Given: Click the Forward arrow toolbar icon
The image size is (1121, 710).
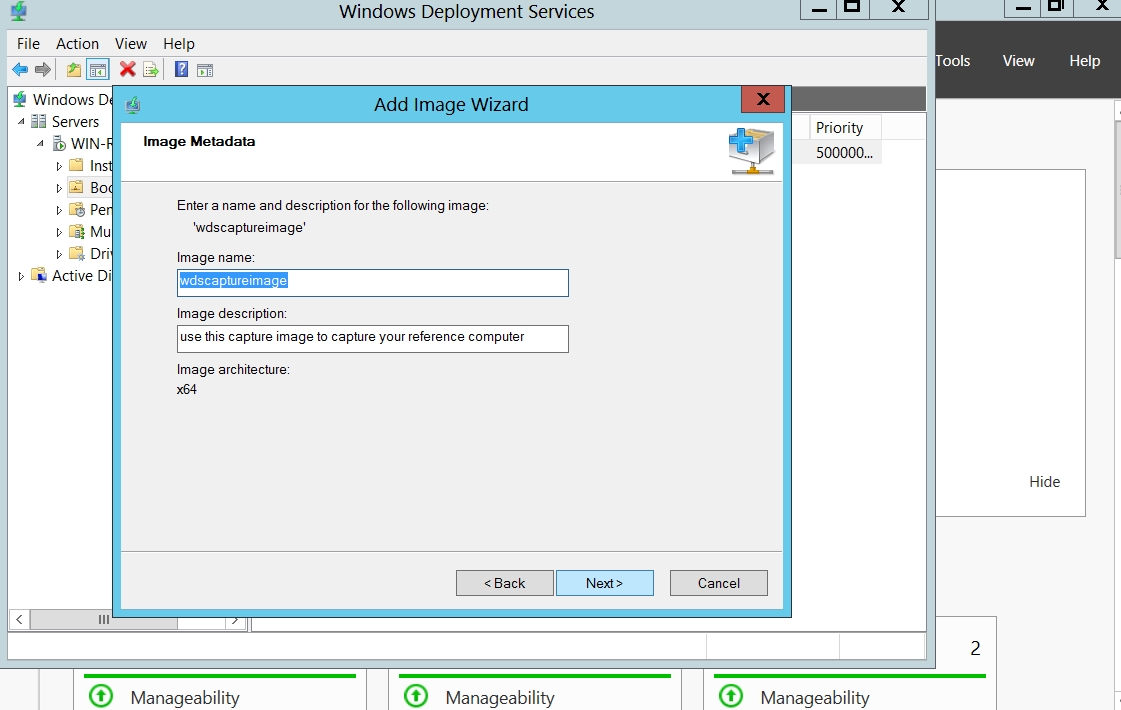Looking at the screenshot, I should pos(43,70).
